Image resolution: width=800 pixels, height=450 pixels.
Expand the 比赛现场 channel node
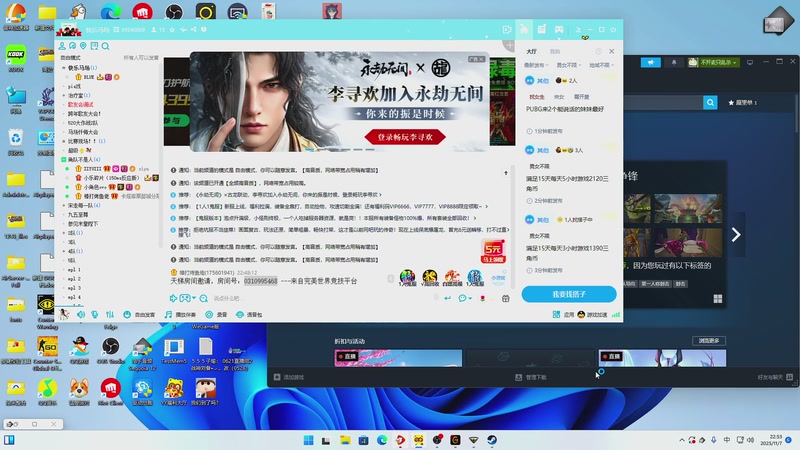[x=64, y=141]
